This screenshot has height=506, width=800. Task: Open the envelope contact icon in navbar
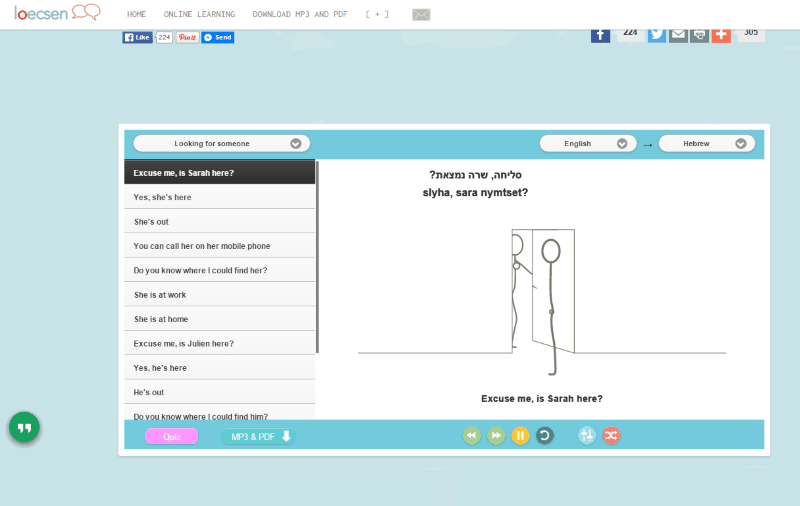point(421,15)
